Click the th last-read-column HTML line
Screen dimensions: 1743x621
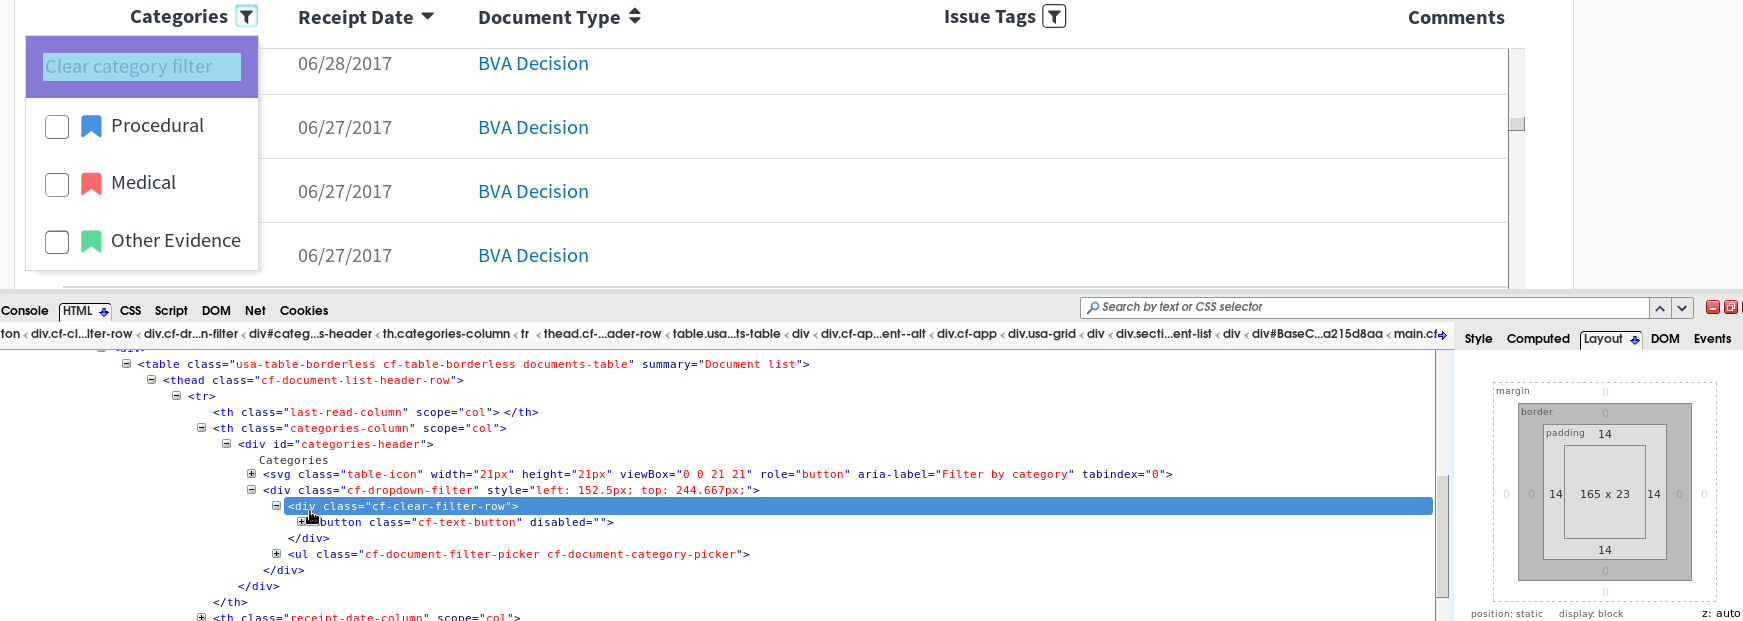pos(375,412)
